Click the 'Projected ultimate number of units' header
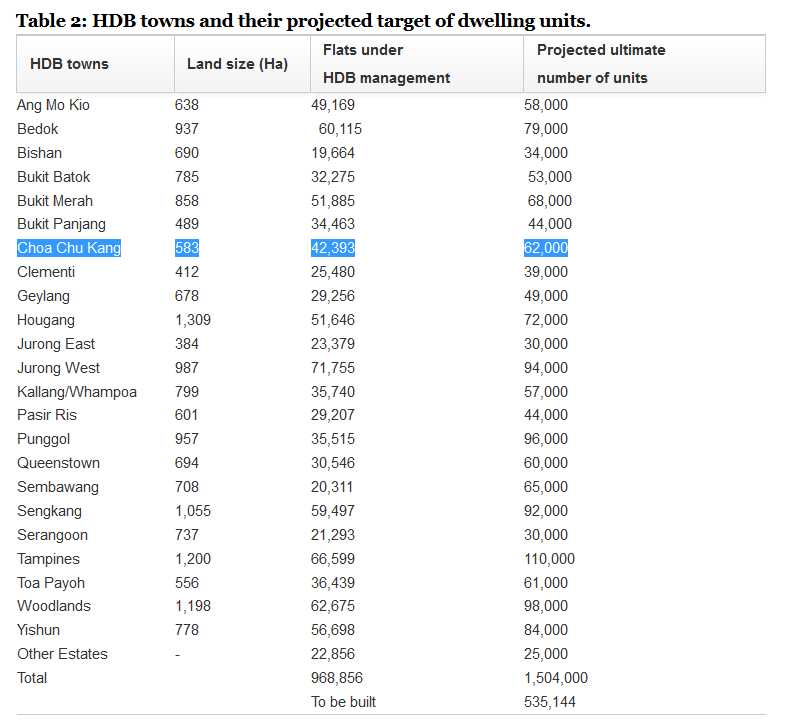The width and height of the screenshot is (795, 722). [x=601, y=64]
